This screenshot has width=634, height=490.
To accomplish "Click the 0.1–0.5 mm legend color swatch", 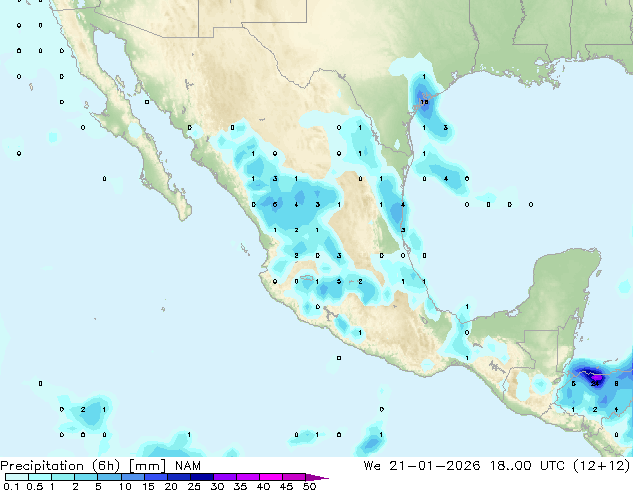I will [17, 477].
